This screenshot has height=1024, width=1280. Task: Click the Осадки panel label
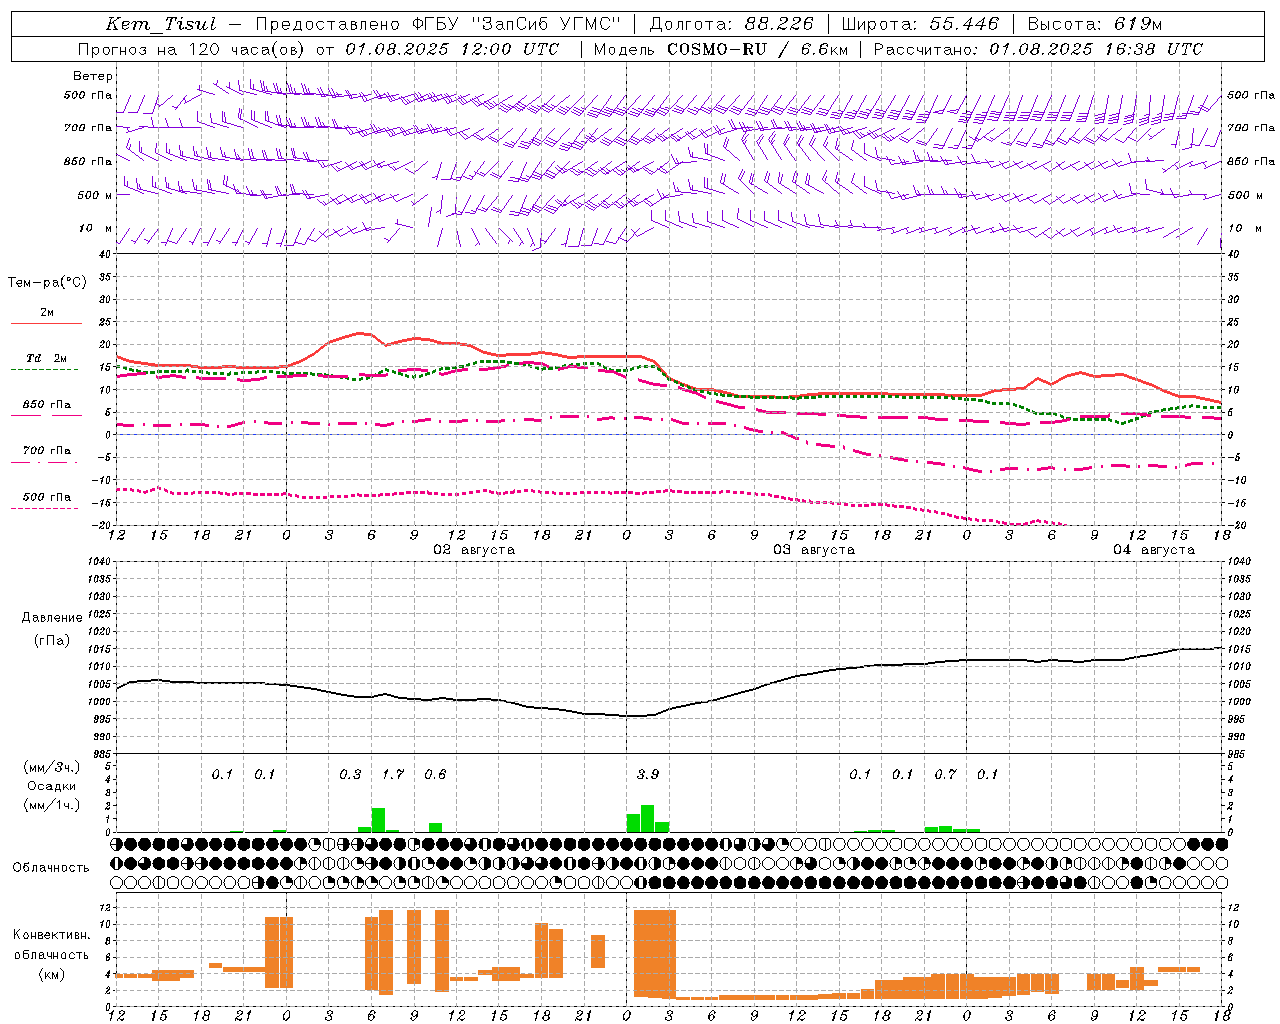[52, 787]
